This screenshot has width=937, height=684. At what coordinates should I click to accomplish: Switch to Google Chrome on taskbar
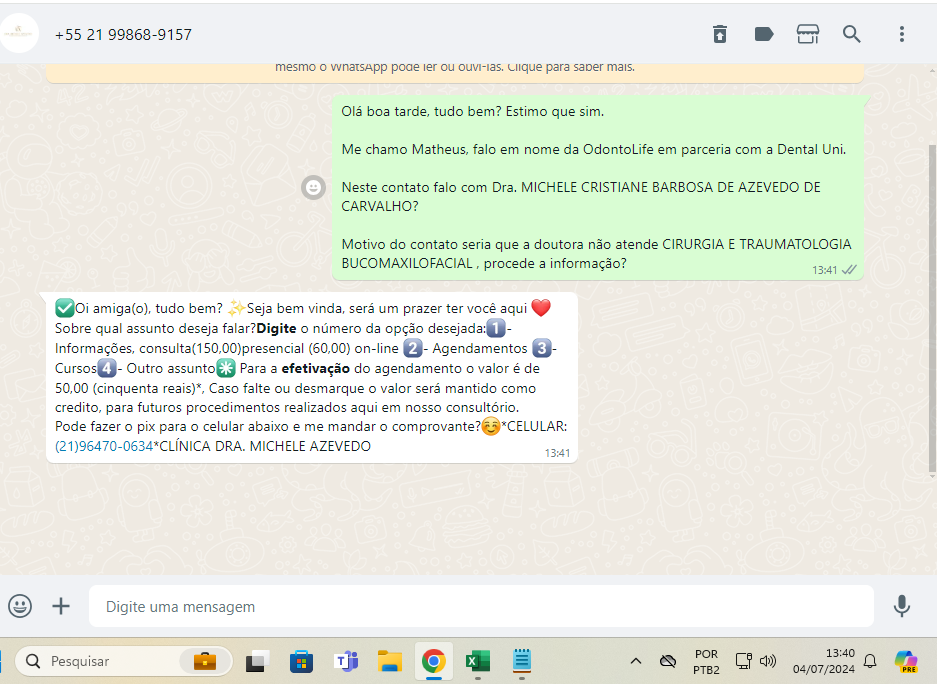(x=434, y=661)
